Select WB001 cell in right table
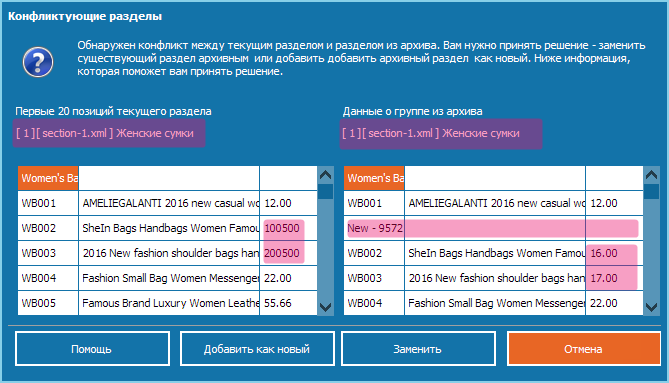This screenshot has width=669, height=383. [374, 203]
